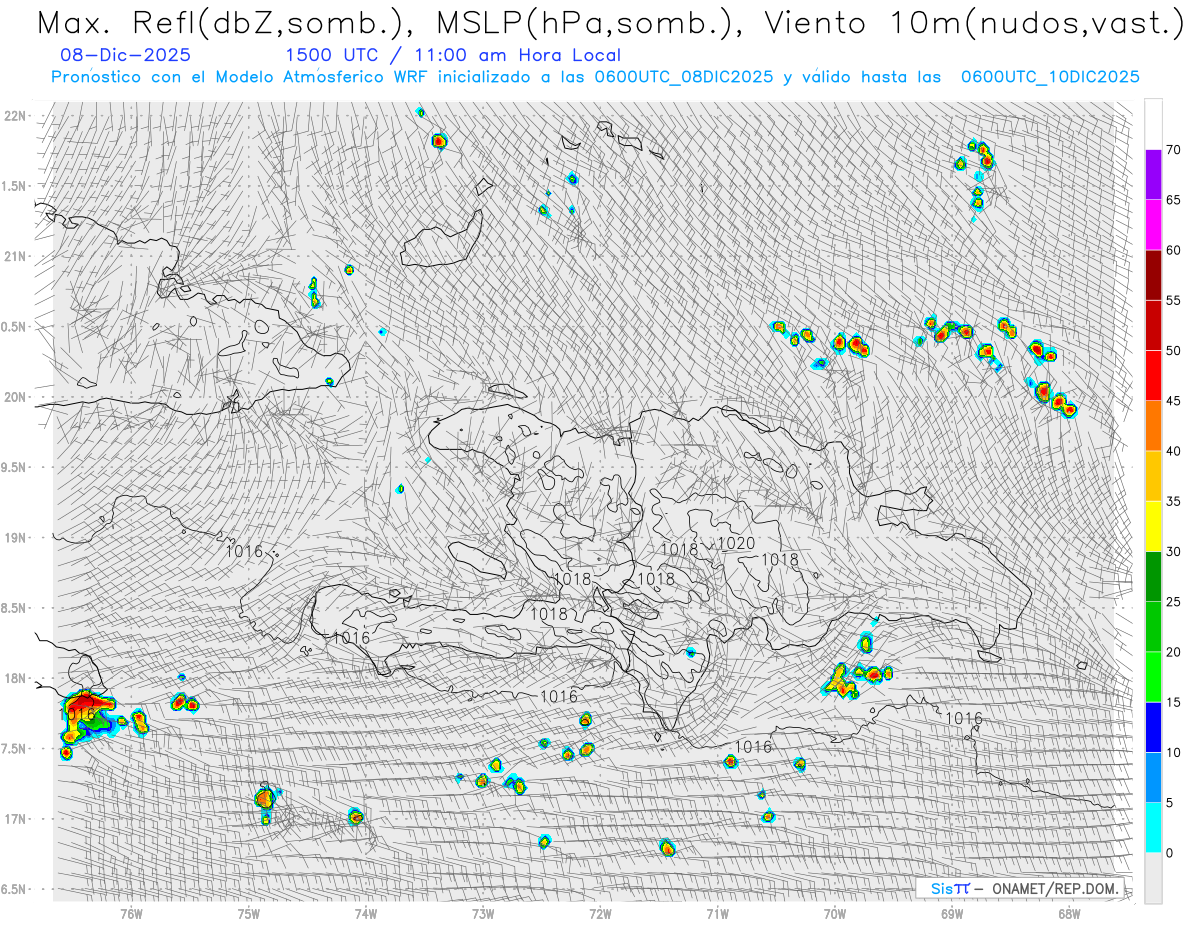Viewport: 1200px width, 927px height.
Task: Click the '73W' longitude axis label
Action: pyautogui.click(x=482, y=912)
